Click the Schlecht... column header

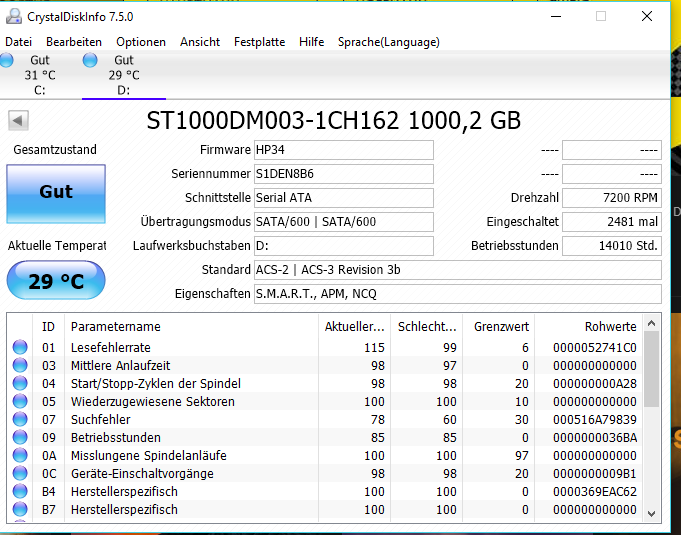(426, 327)
